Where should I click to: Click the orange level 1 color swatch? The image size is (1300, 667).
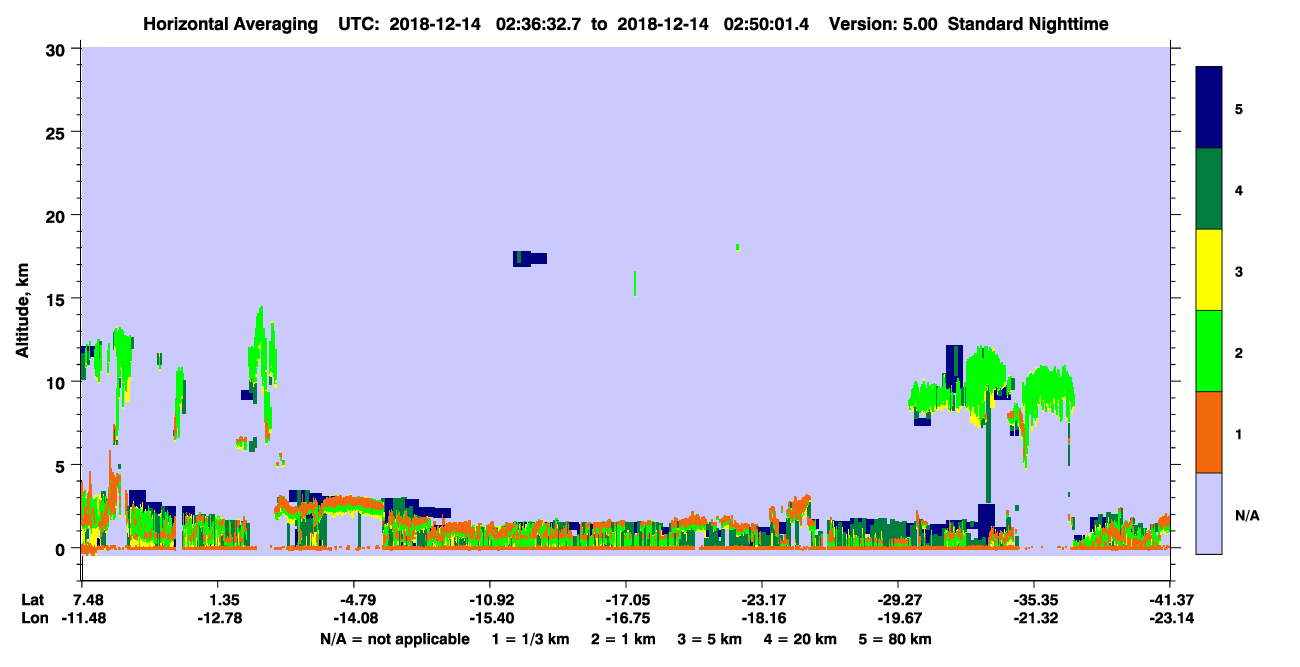[x=1209, y=432]
